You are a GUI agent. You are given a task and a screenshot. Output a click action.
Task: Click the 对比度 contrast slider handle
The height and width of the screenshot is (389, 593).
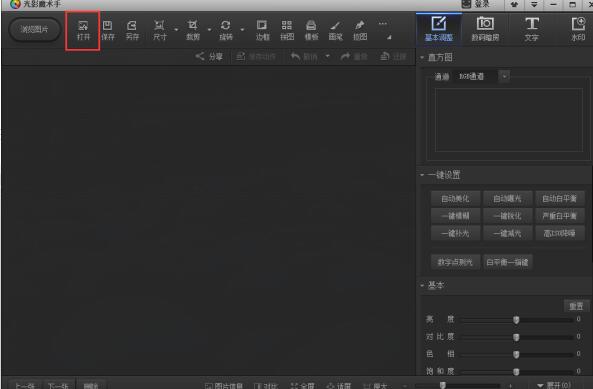point(516,337)
